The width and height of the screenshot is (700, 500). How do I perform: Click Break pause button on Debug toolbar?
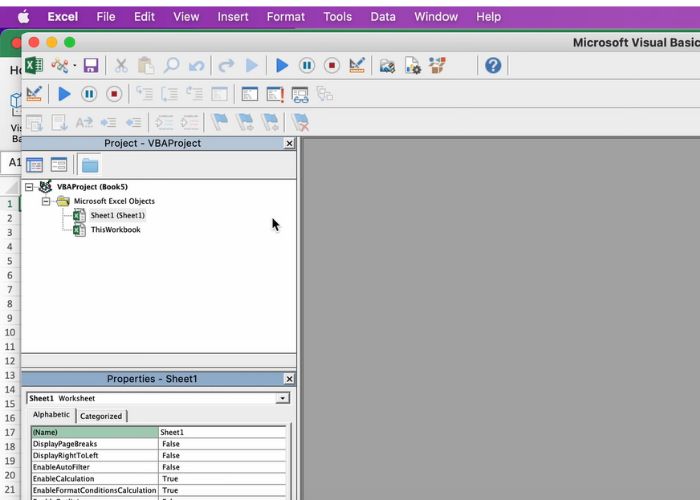(89, 94)
